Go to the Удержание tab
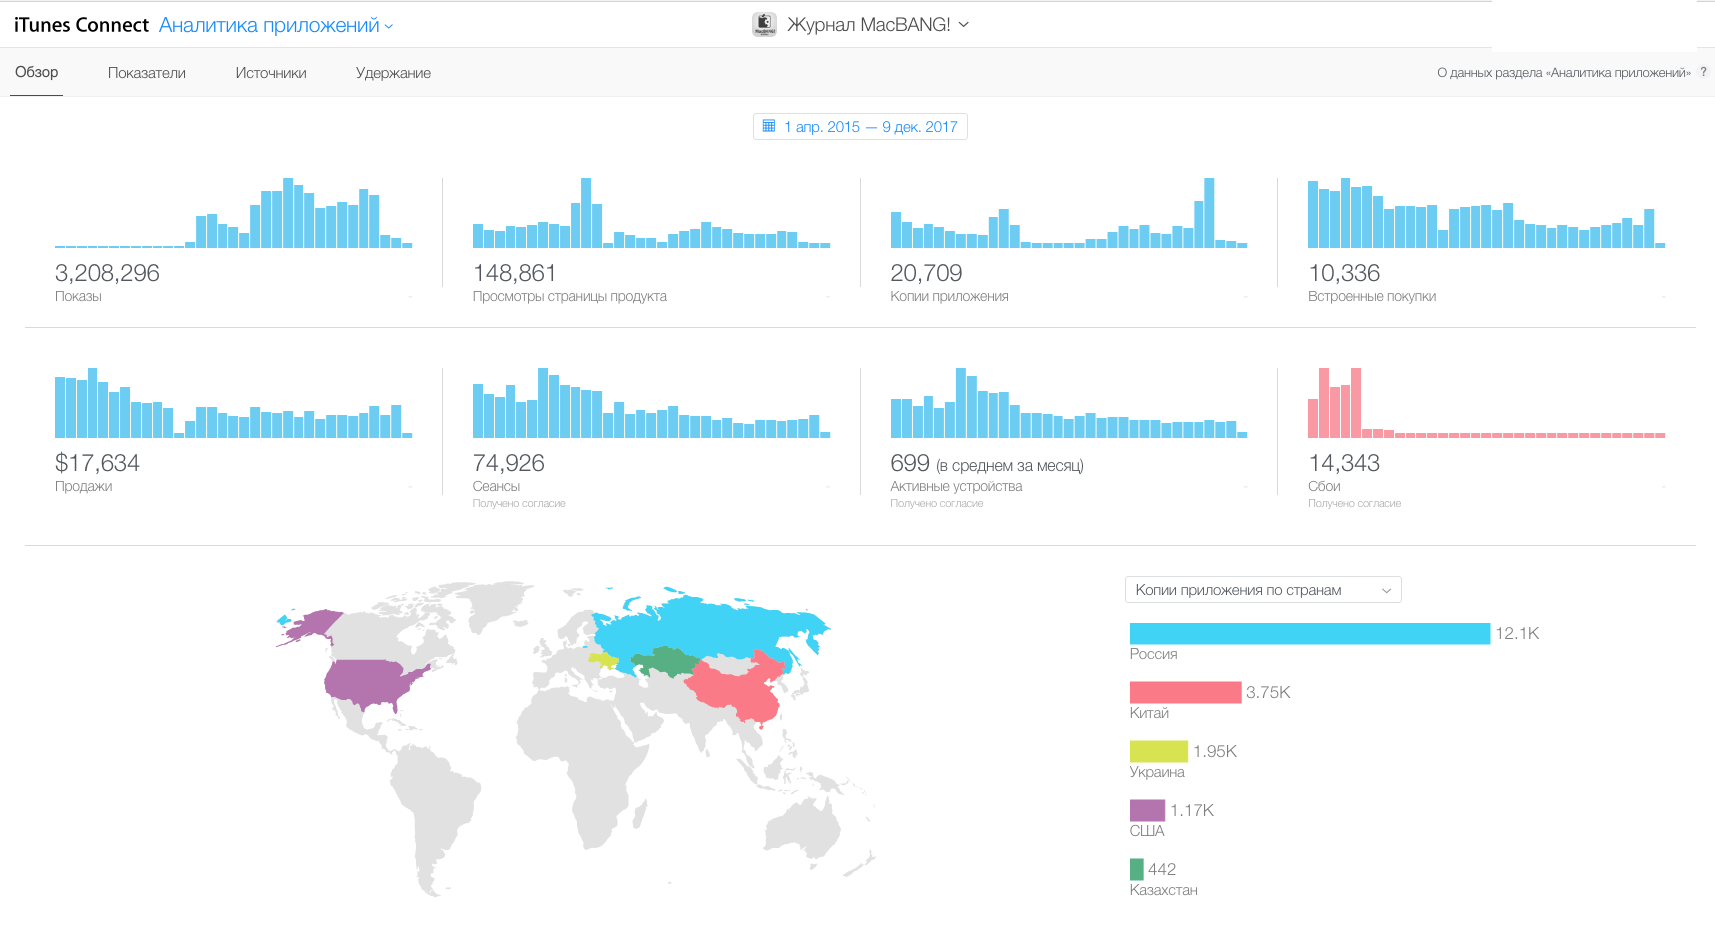The height and width of the screenshot is (939, 1715). (393, 73)
